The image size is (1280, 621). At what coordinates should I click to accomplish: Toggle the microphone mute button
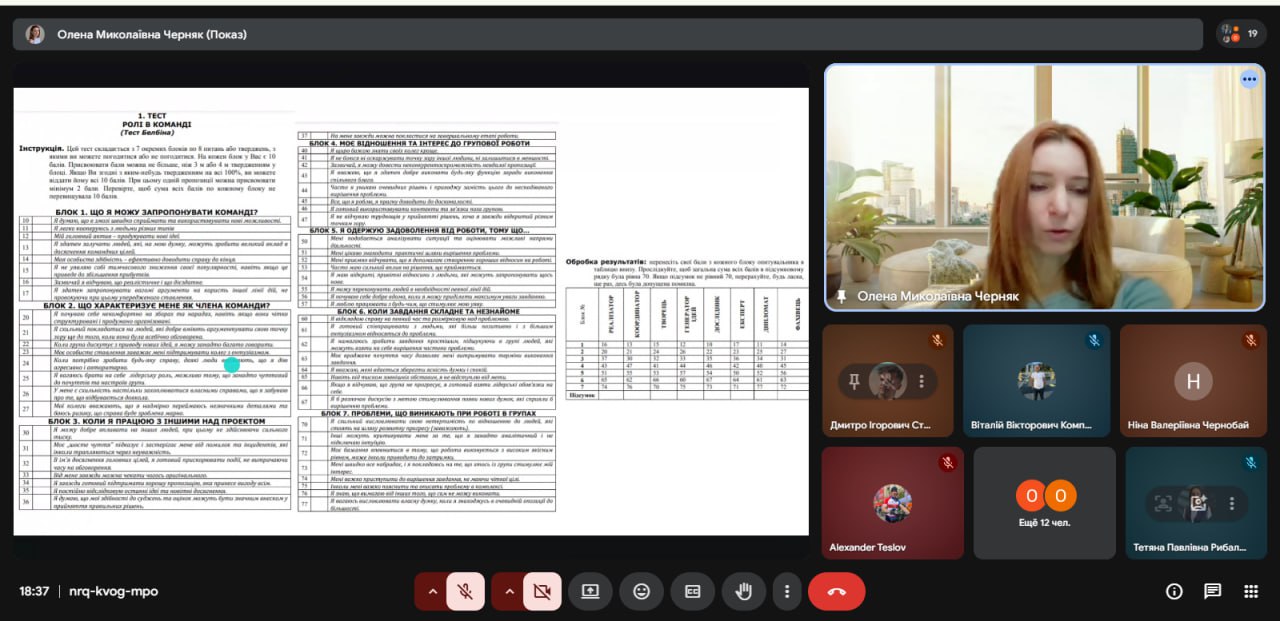click(465, 591)
